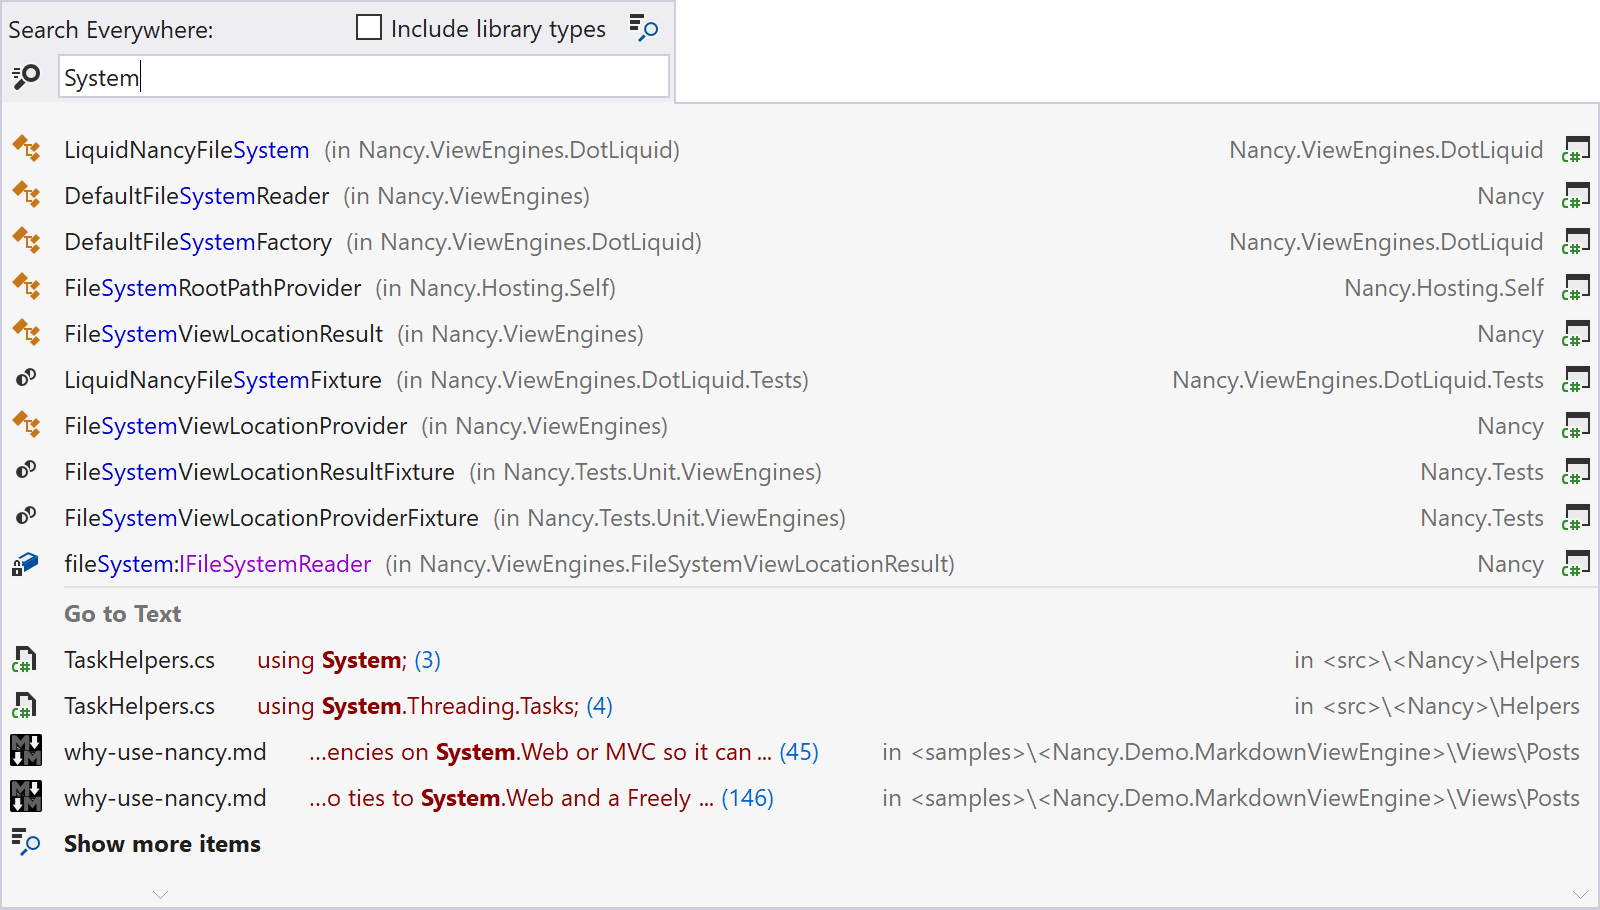
Task: Click class icon of LiquidNancyFileSystem row
Action: (x=26, y=150)
